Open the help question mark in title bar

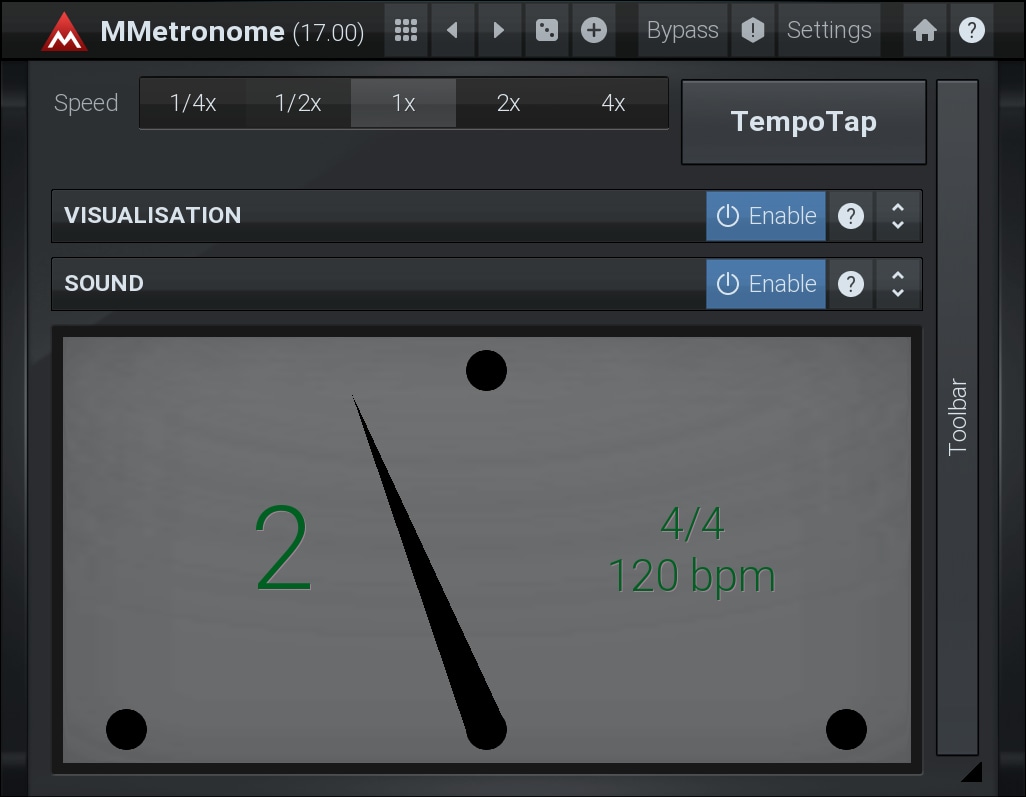[971, 30]
